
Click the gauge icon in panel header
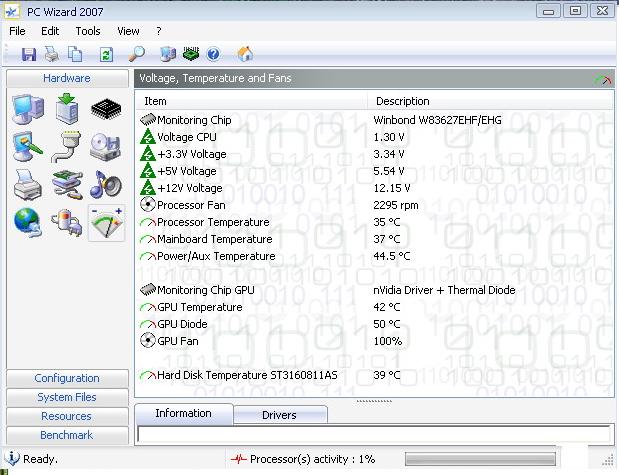602,79
